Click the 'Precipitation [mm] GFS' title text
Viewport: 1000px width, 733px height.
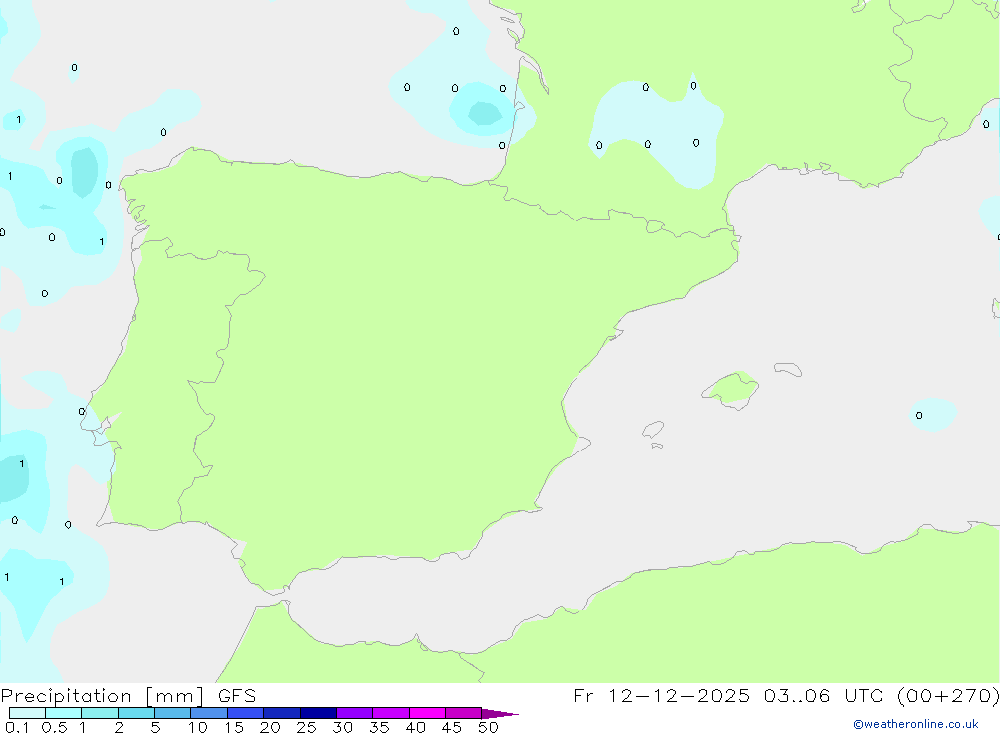point(128,696)
